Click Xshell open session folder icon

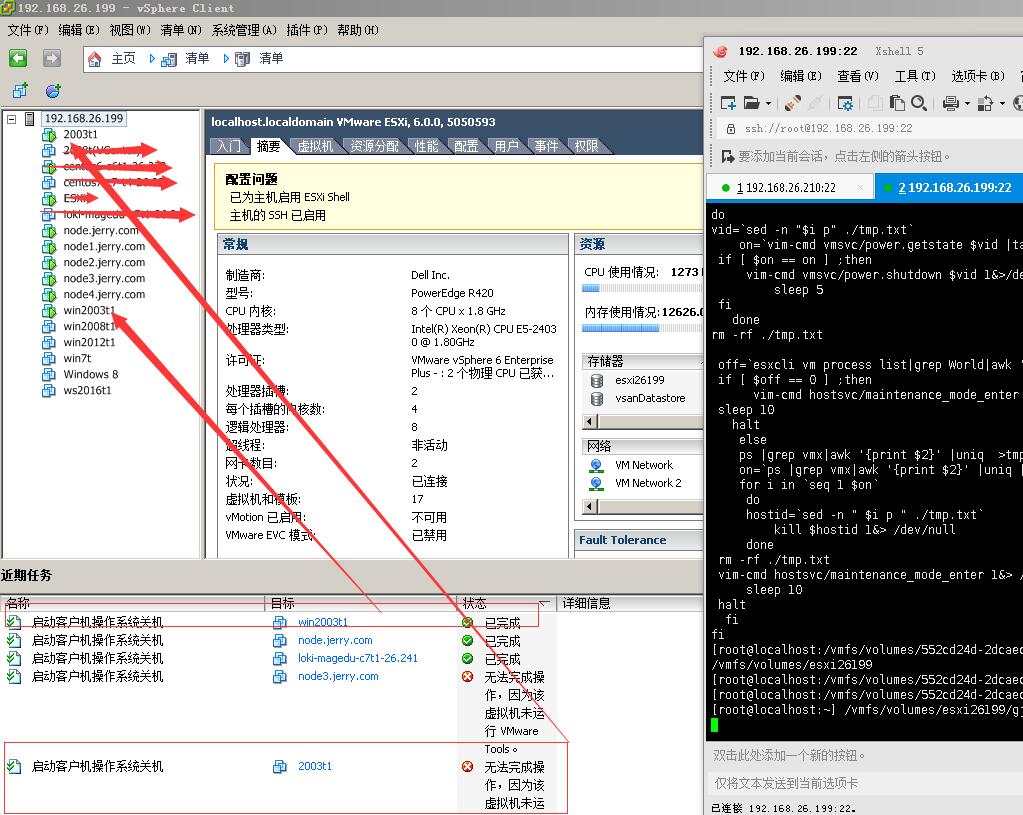(x=752, y=103)
